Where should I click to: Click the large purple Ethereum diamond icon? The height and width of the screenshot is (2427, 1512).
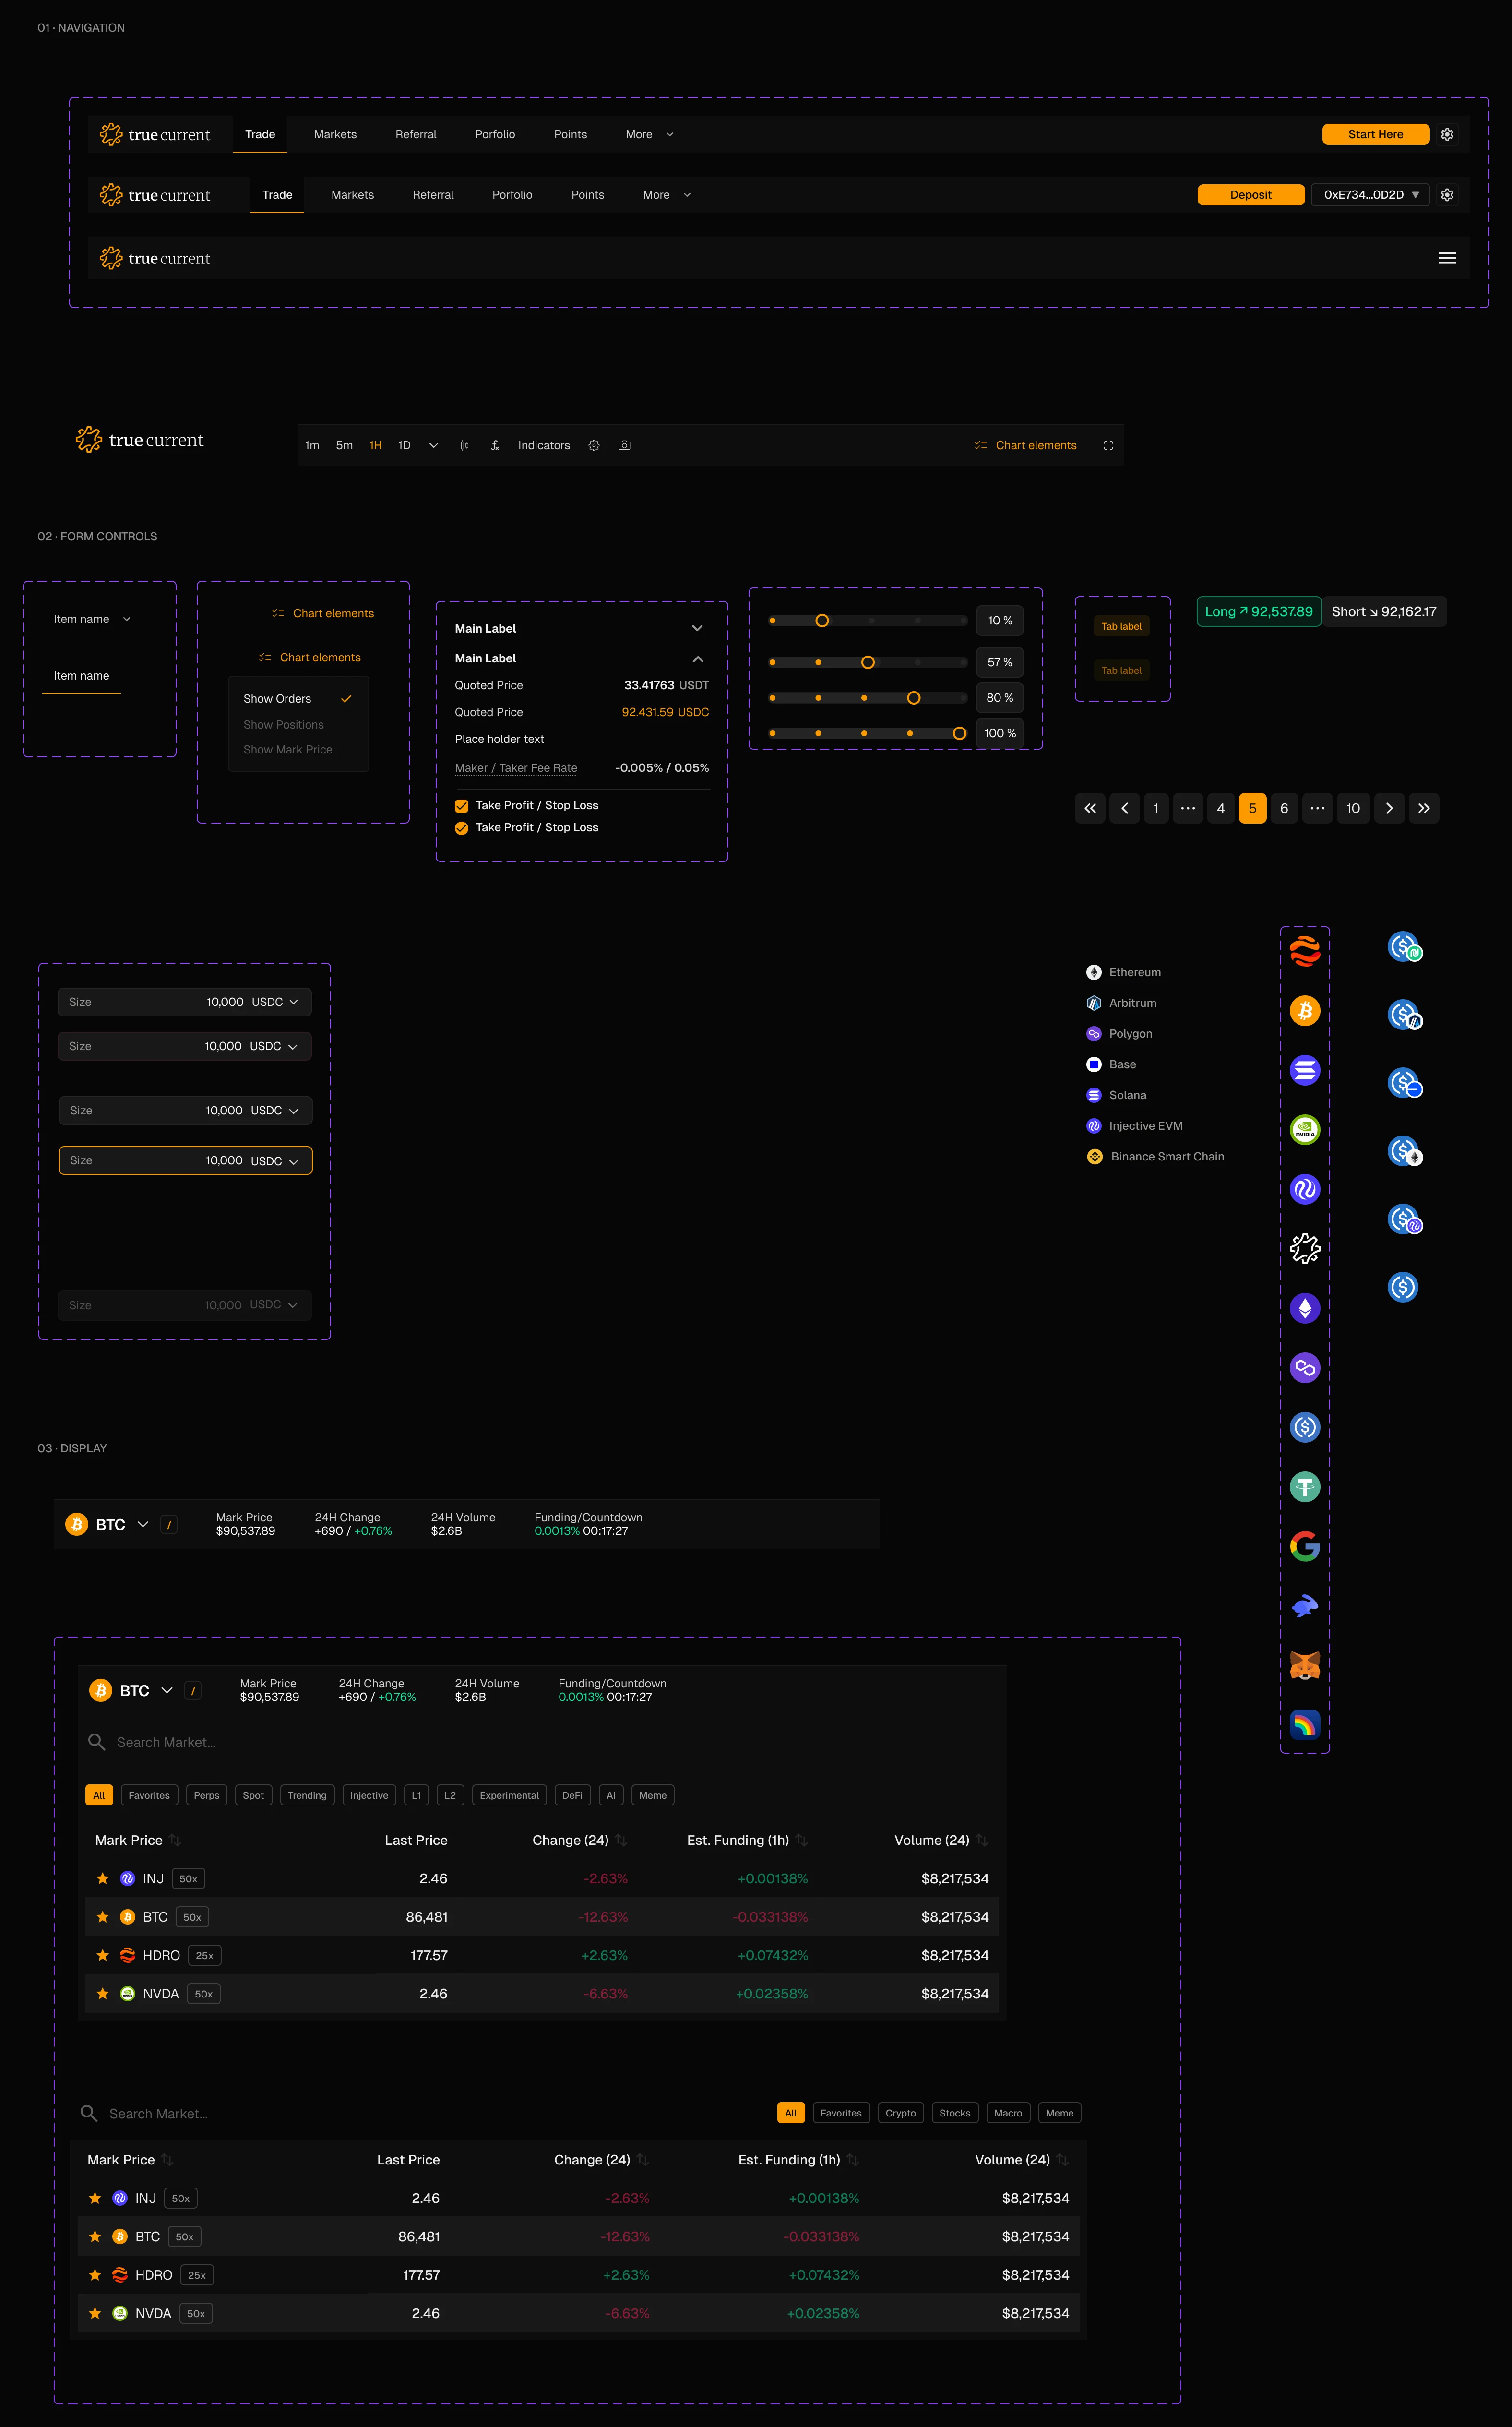1305,1308
